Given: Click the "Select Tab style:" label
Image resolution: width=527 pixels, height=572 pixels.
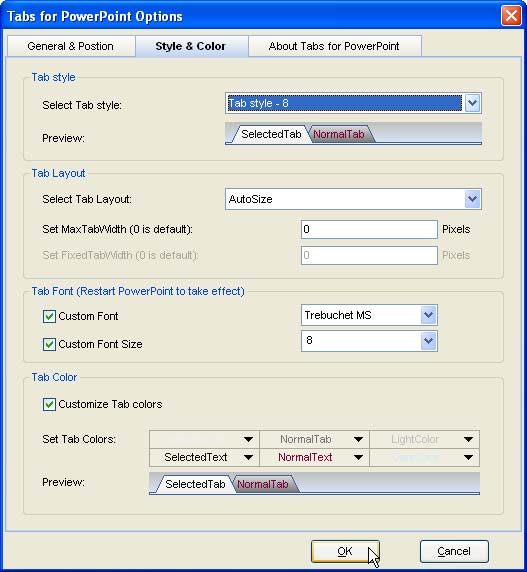Looking at the screenshot, I should coord(82,105).
